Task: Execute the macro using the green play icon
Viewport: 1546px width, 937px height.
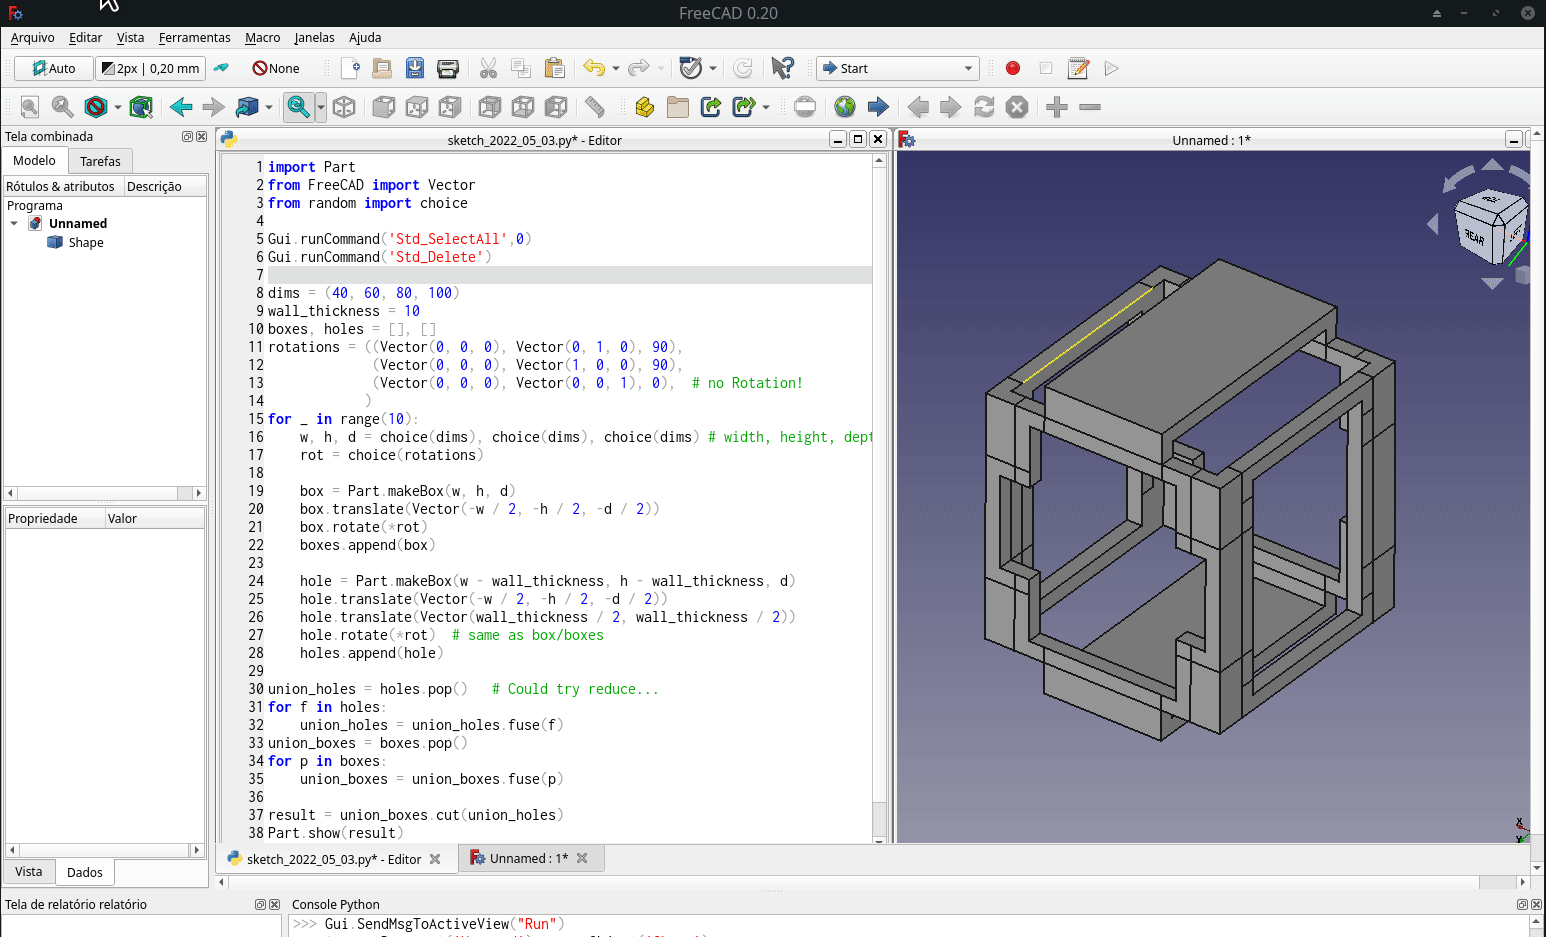Action: 1110,67
